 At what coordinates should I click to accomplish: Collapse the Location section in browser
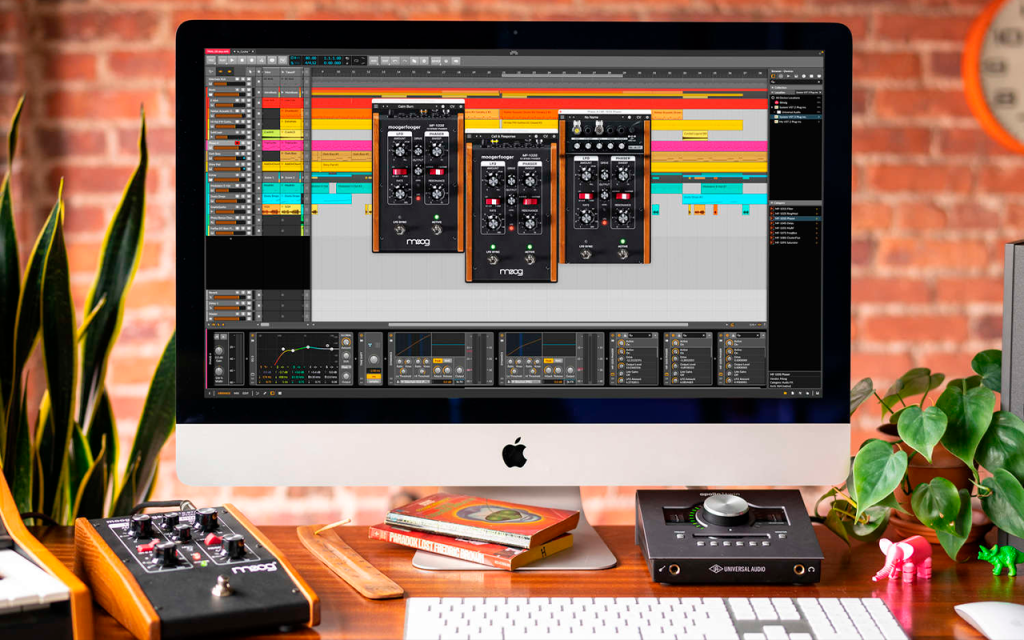tap(772, 92)
